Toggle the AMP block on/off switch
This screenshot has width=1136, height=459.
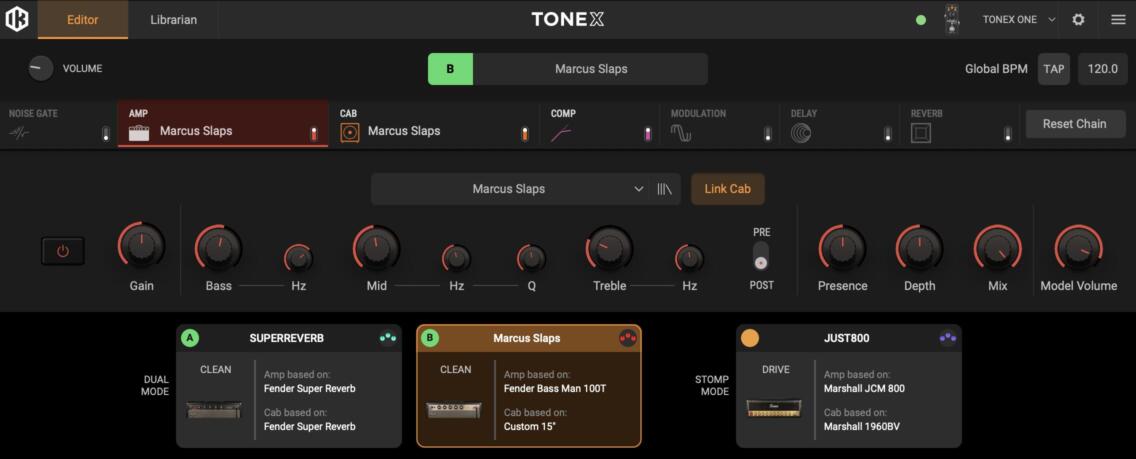(314, 134)
